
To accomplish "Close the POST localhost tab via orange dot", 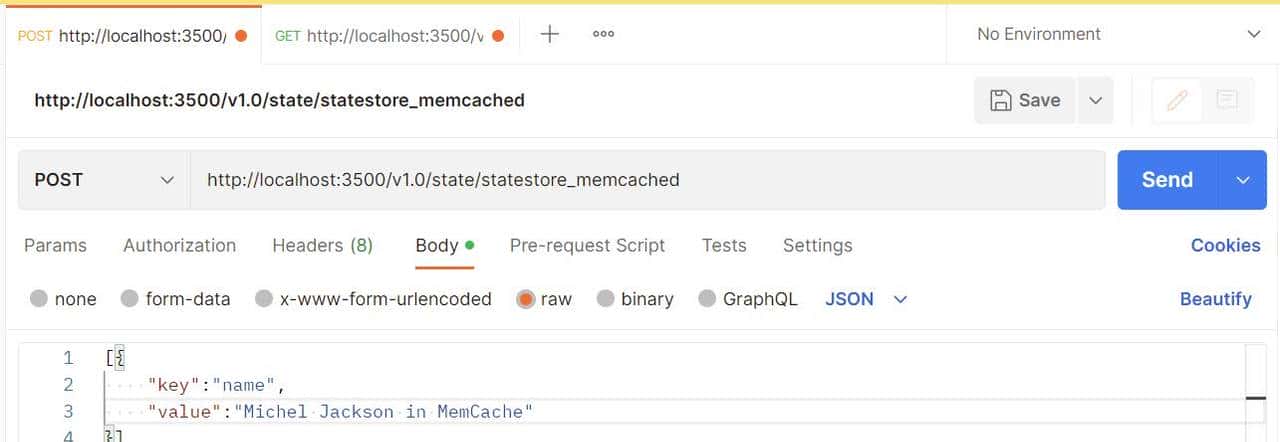I will tap(240, 36).
